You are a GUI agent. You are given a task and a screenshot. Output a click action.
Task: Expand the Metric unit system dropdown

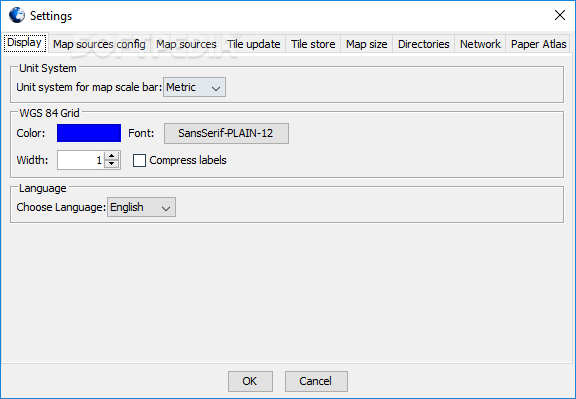pos(194,87)
